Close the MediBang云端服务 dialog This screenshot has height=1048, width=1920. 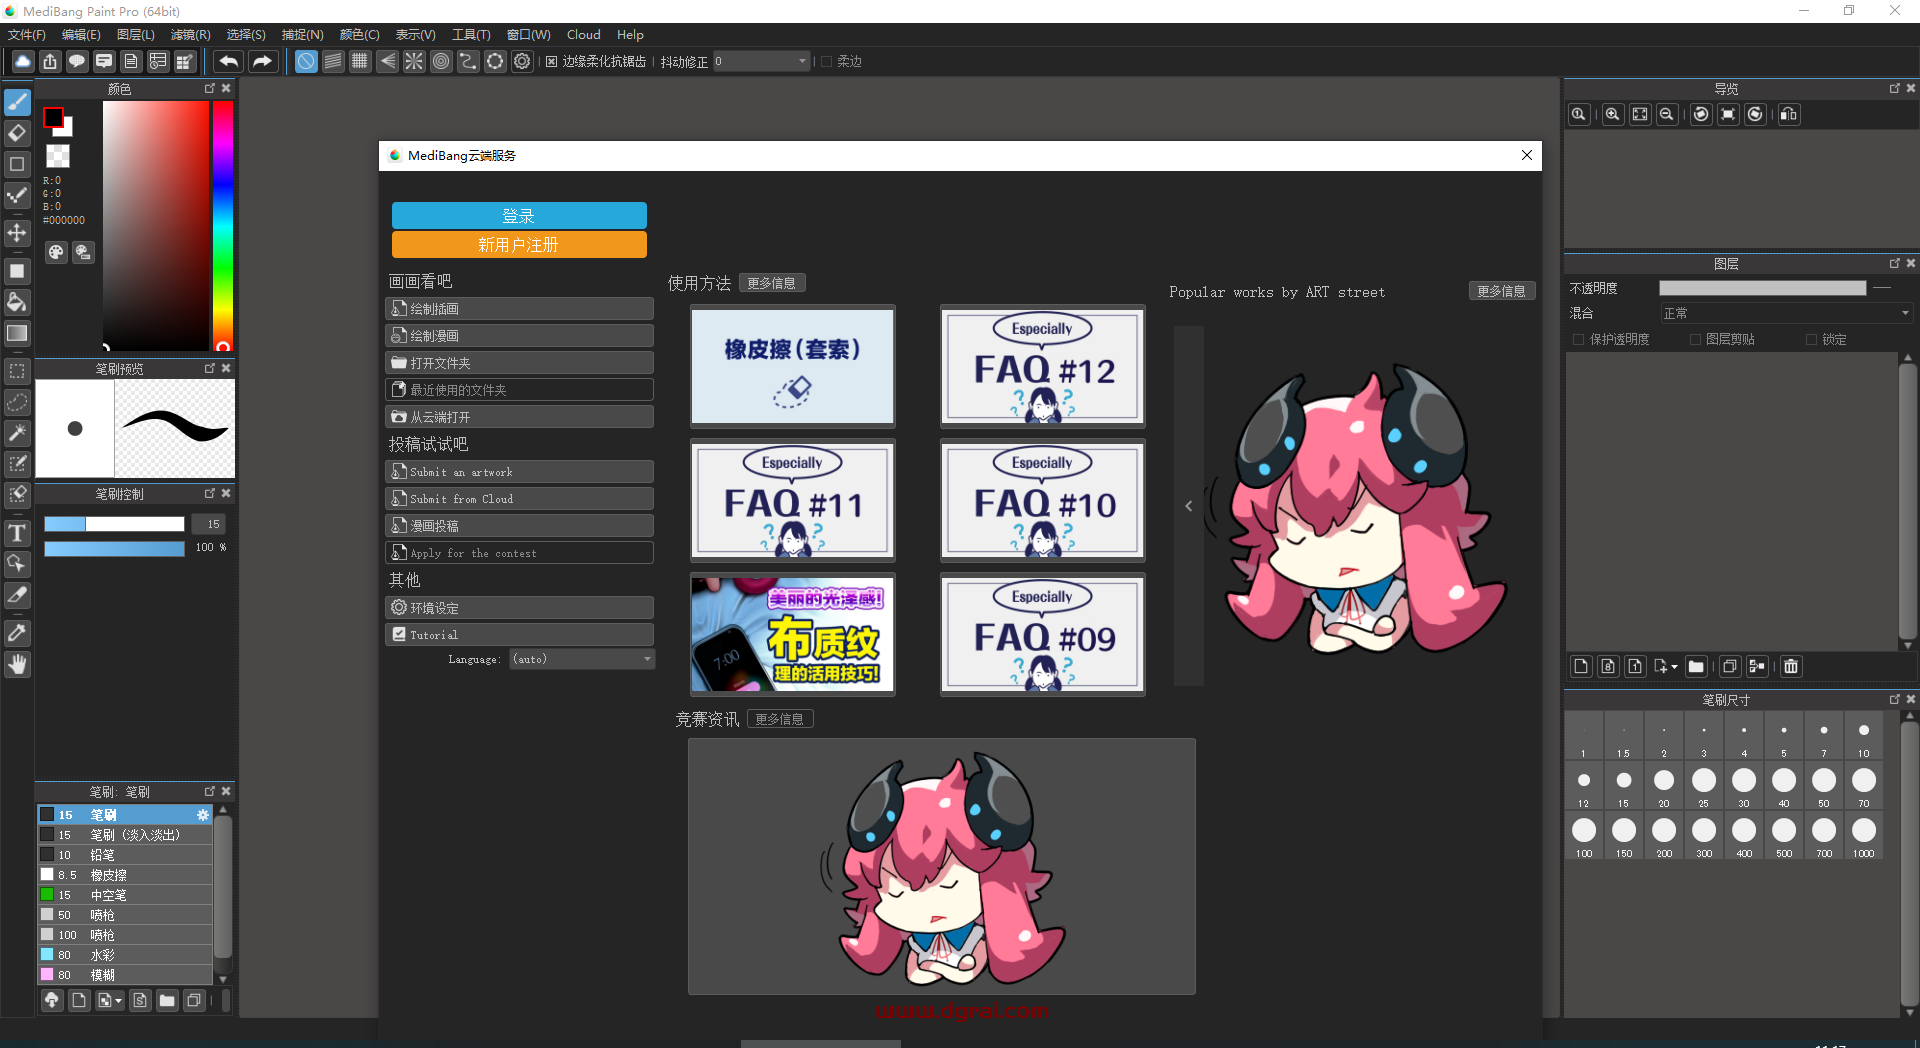1527,155
